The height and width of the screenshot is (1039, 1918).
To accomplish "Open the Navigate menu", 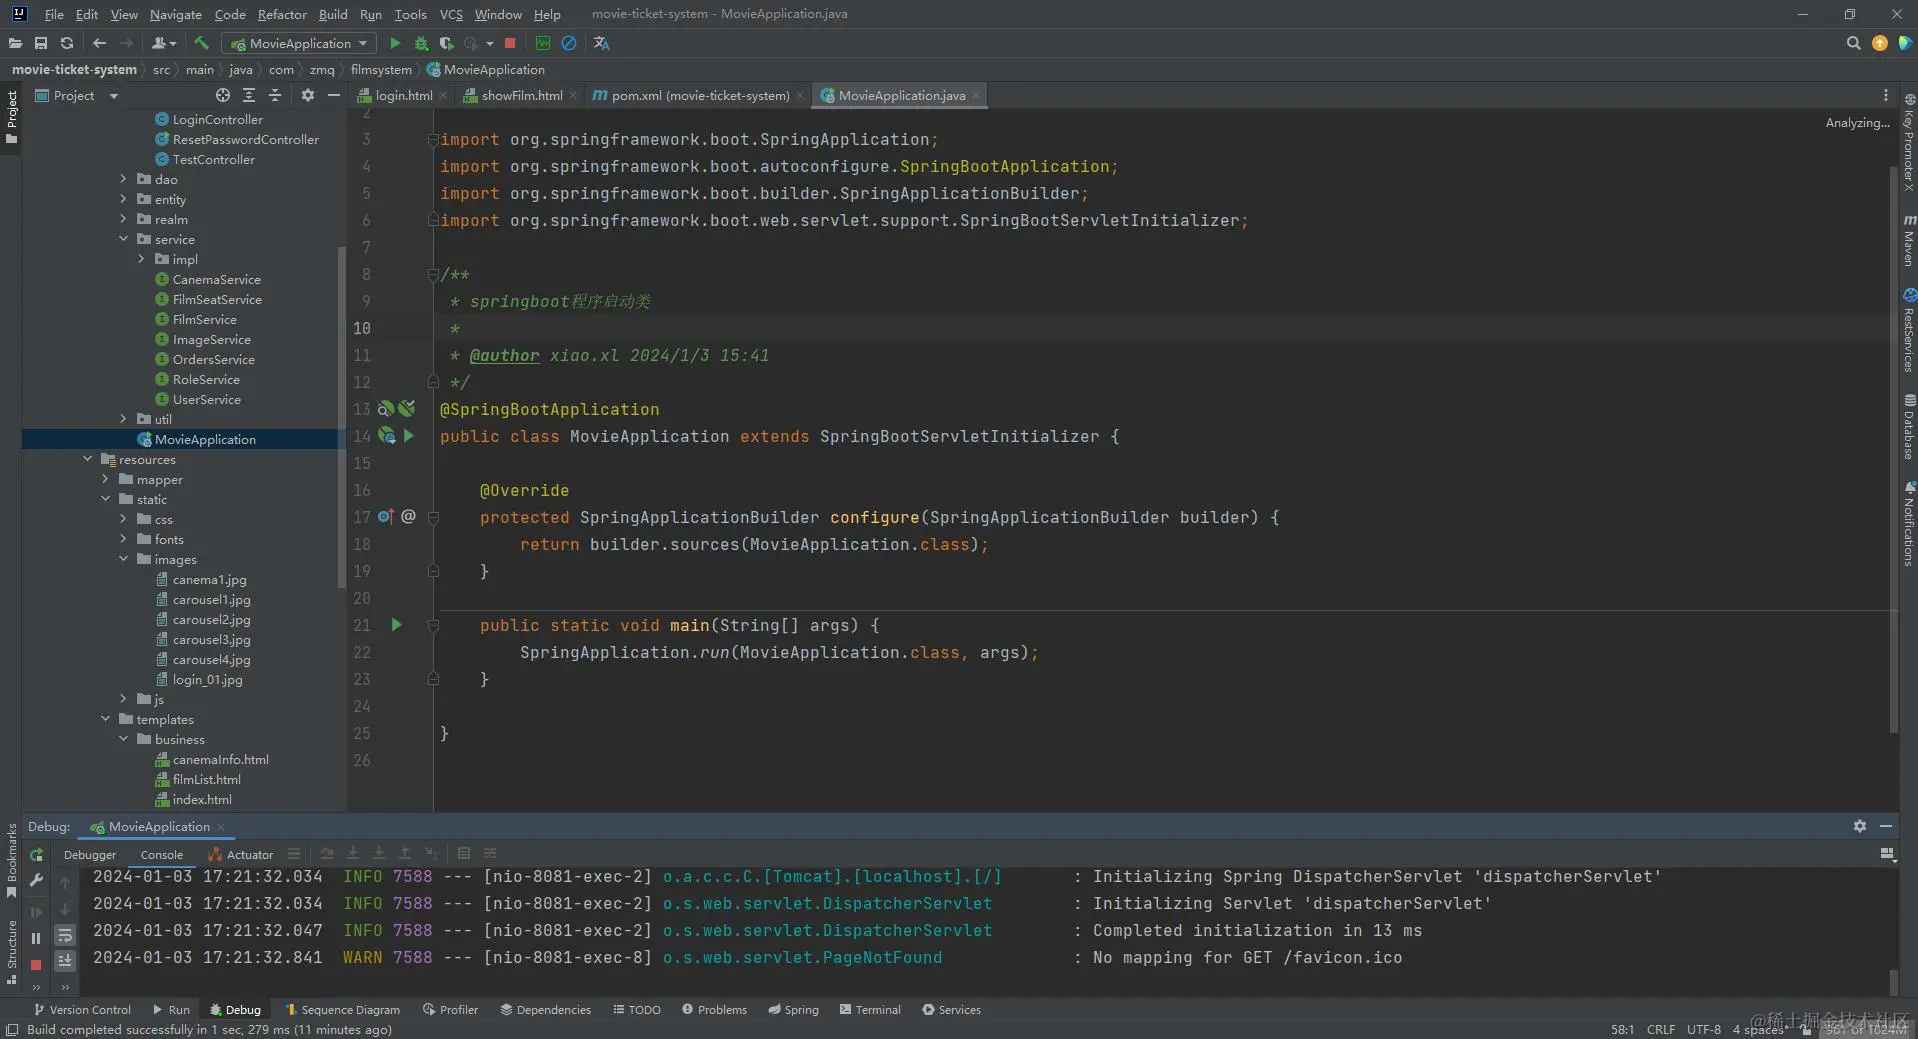I will click(x=176, y=14).
